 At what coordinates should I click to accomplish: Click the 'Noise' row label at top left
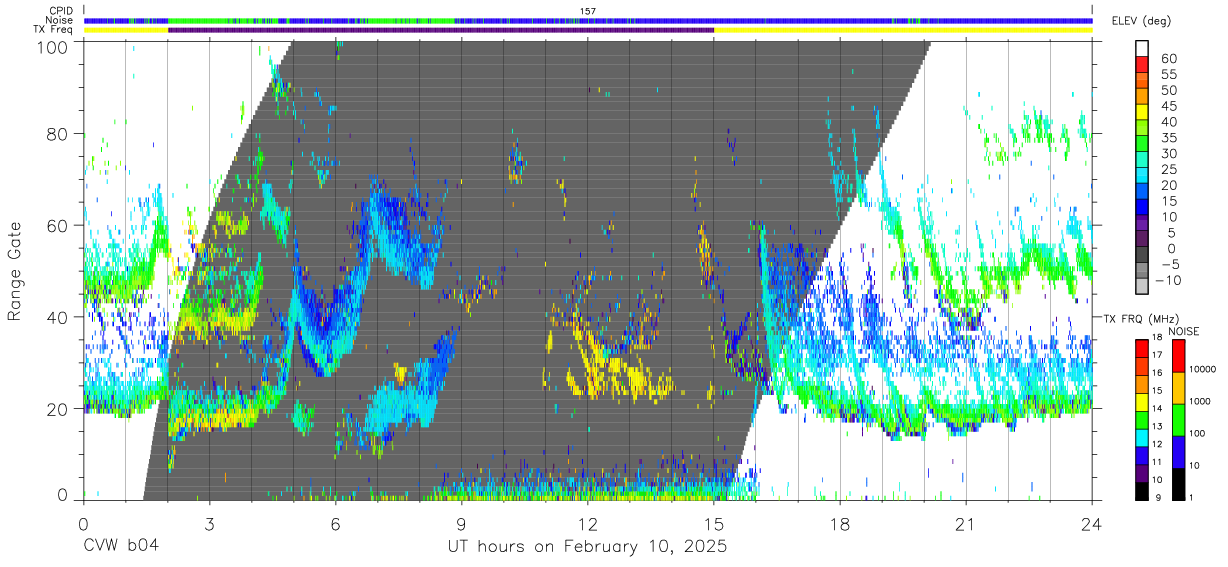point(59,20)
